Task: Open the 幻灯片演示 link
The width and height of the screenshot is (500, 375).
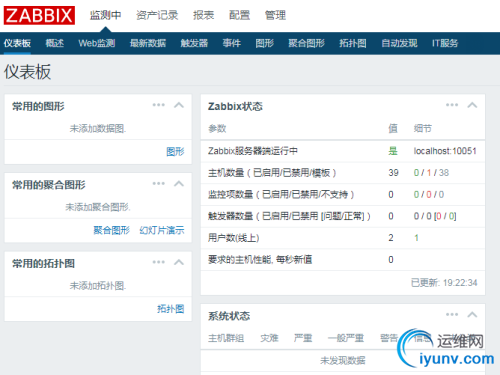Action: pyautogui.click(x=162, y=230)
